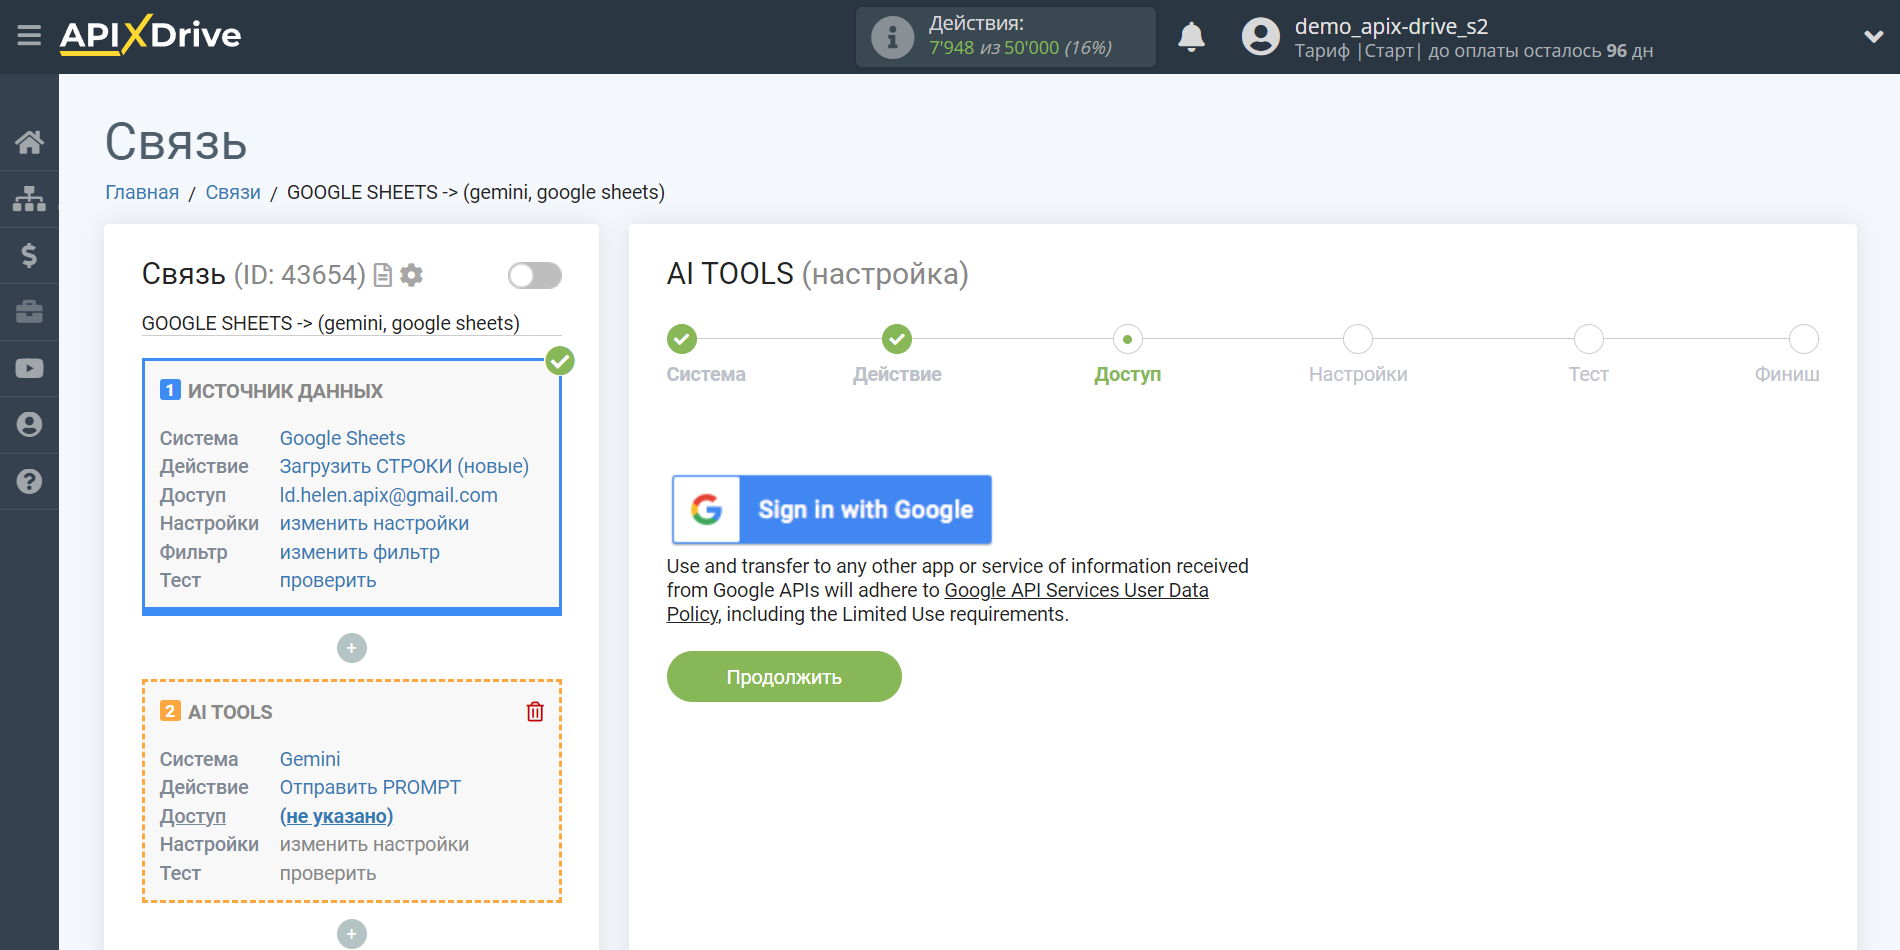Open connection notes document icon
The height and width of the screenshot is (950, 1900).
coord(382,275)
